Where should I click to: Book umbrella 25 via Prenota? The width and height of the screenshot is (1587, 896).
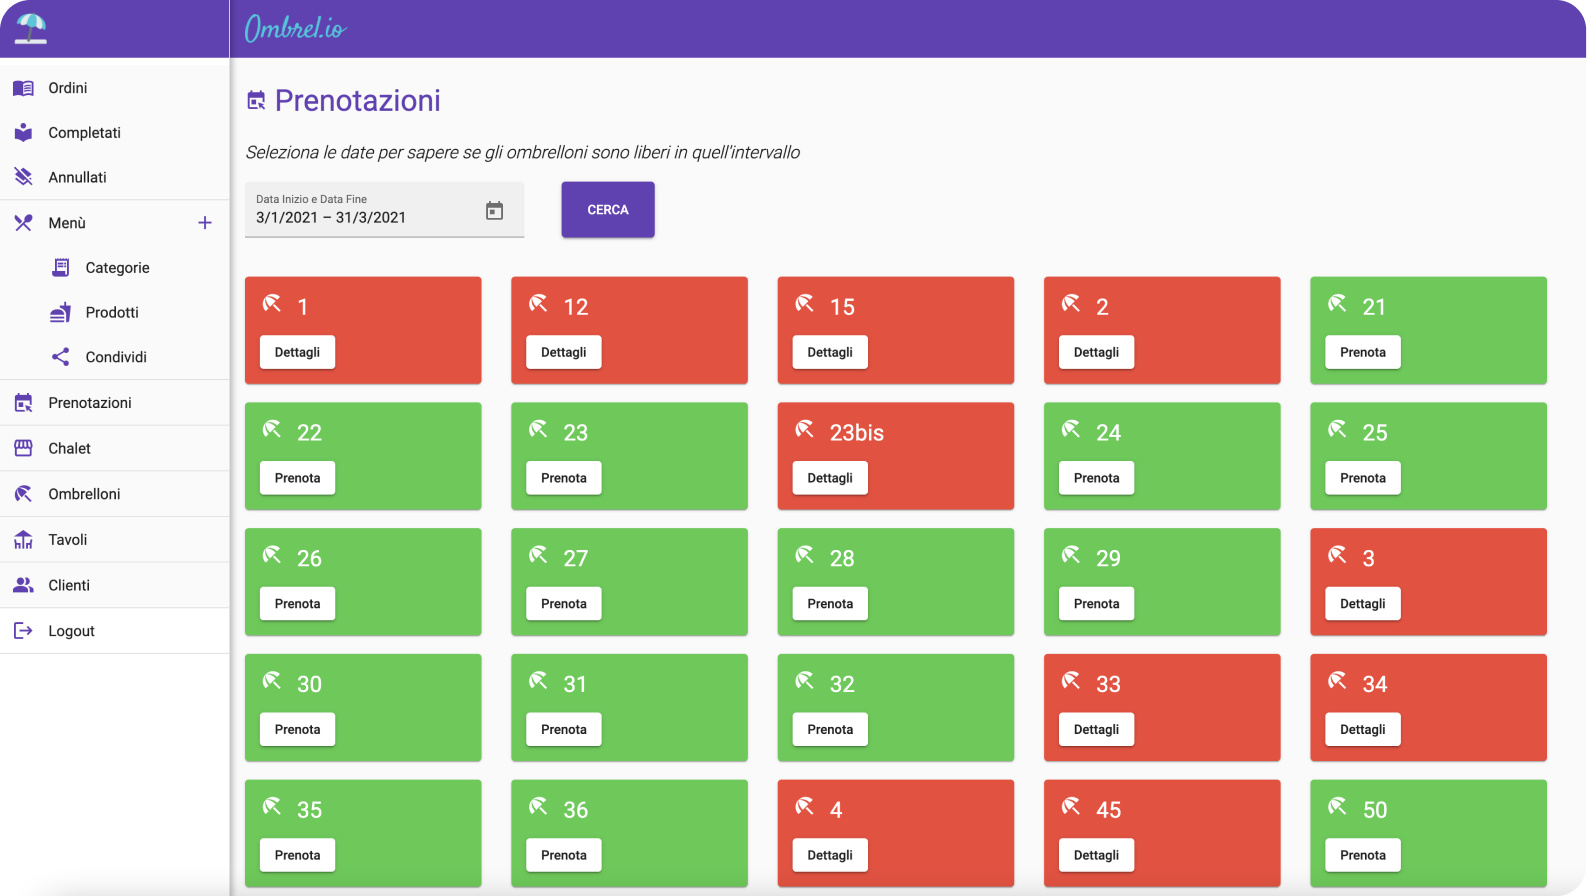(x=1363, y=478)
